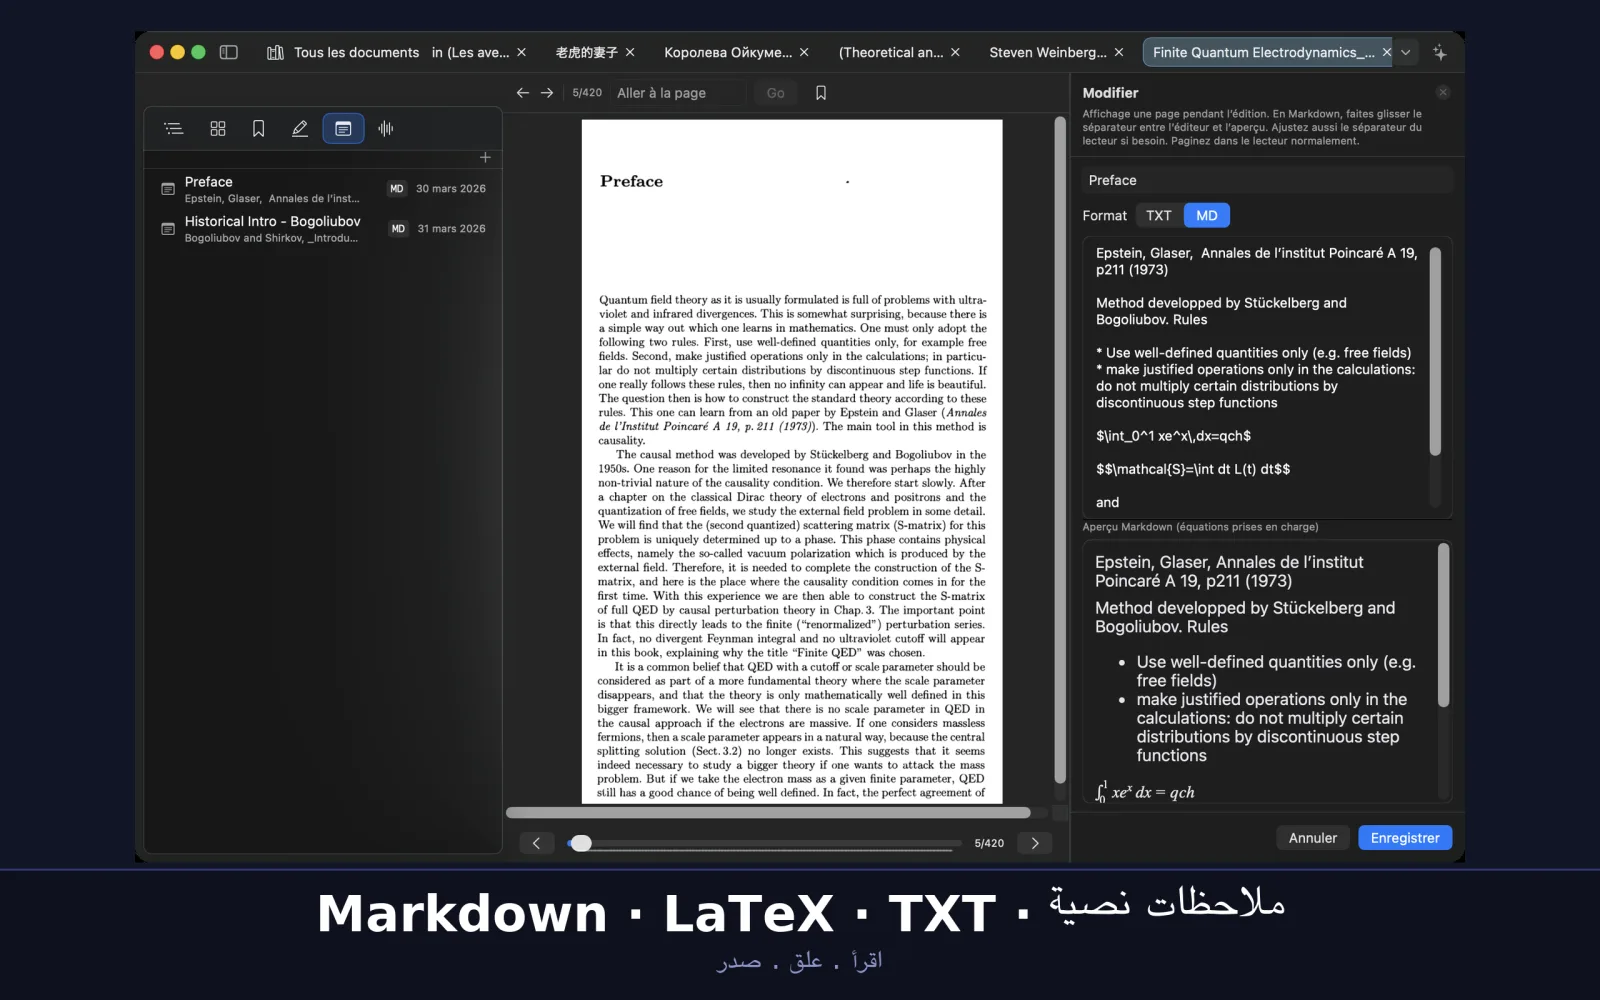Go to previous page chevron button
Viewport: 1600px width, 1000px height.
(536, 843)
